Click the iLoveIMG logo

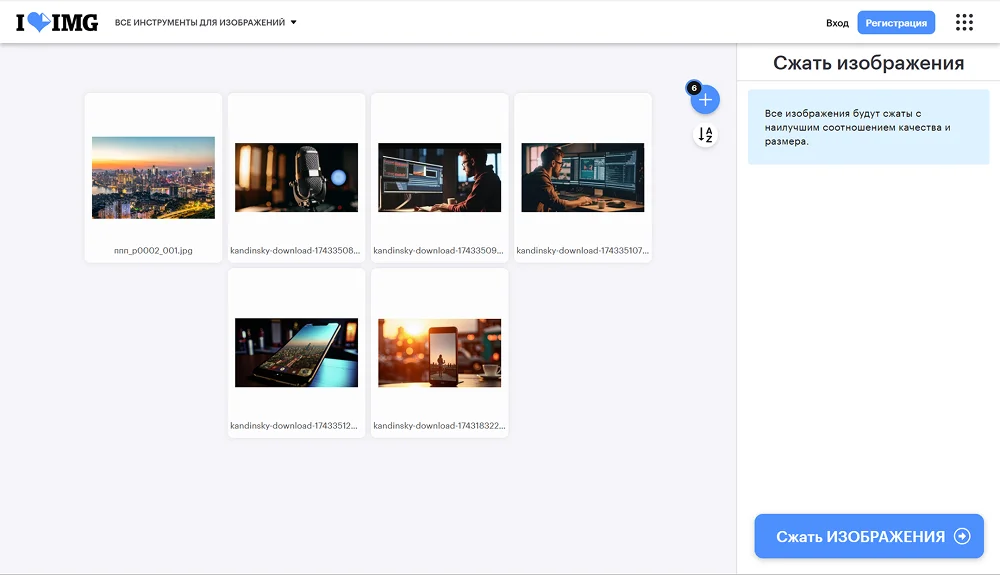57,22
